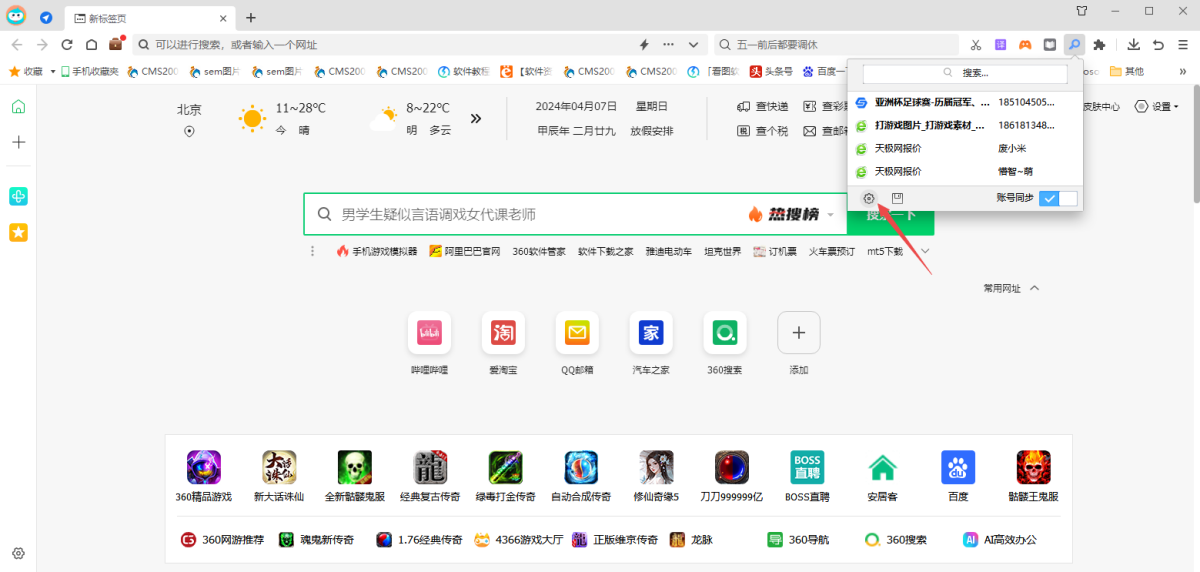Expand the 热搜榜 dropdown in search box

point(830,215)
